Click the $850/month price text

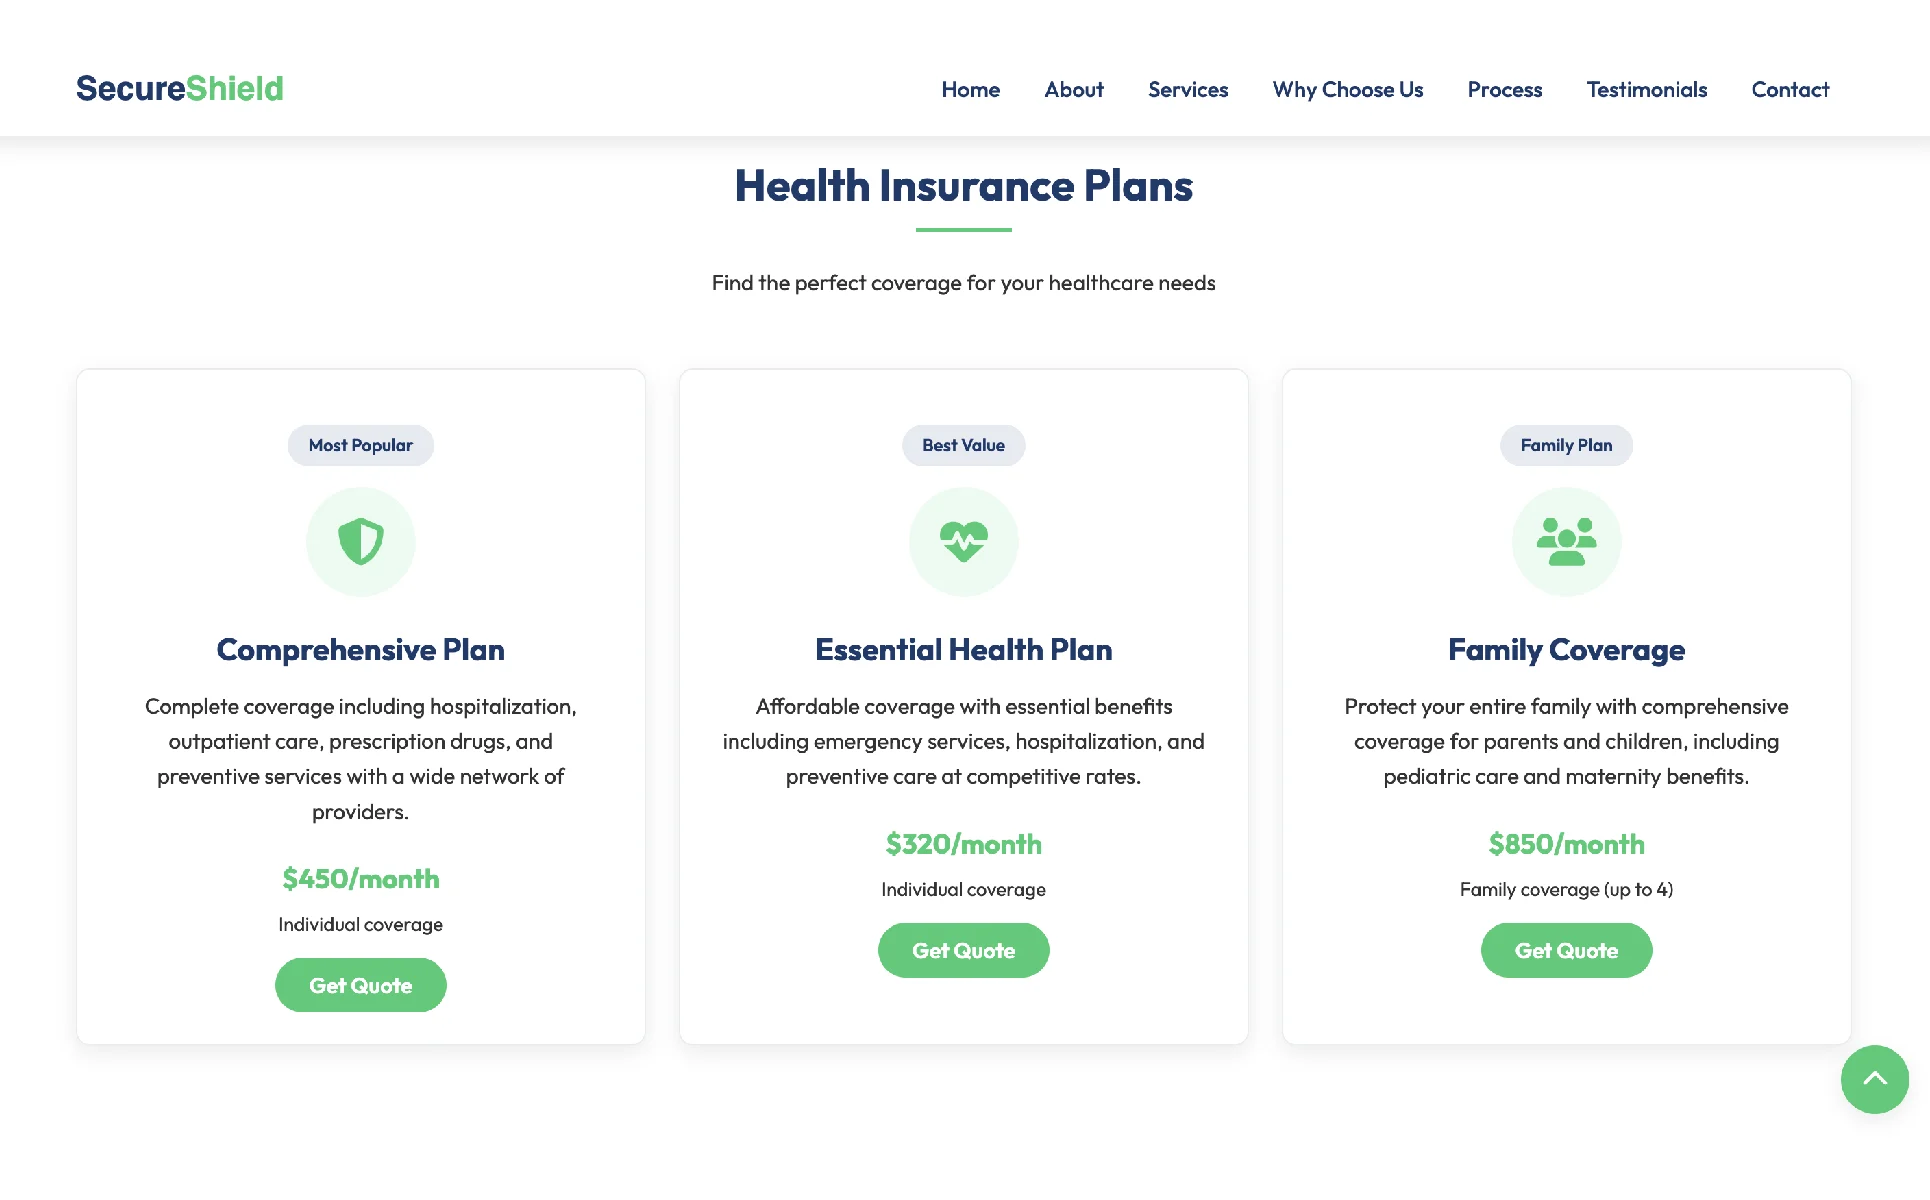1567,844
